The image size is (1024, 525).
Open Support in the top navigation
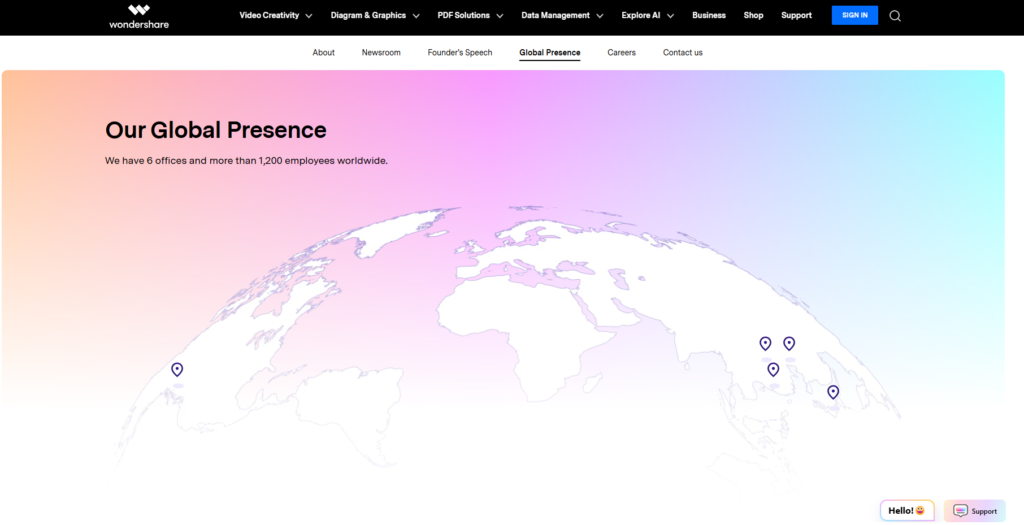pos(796,15)
